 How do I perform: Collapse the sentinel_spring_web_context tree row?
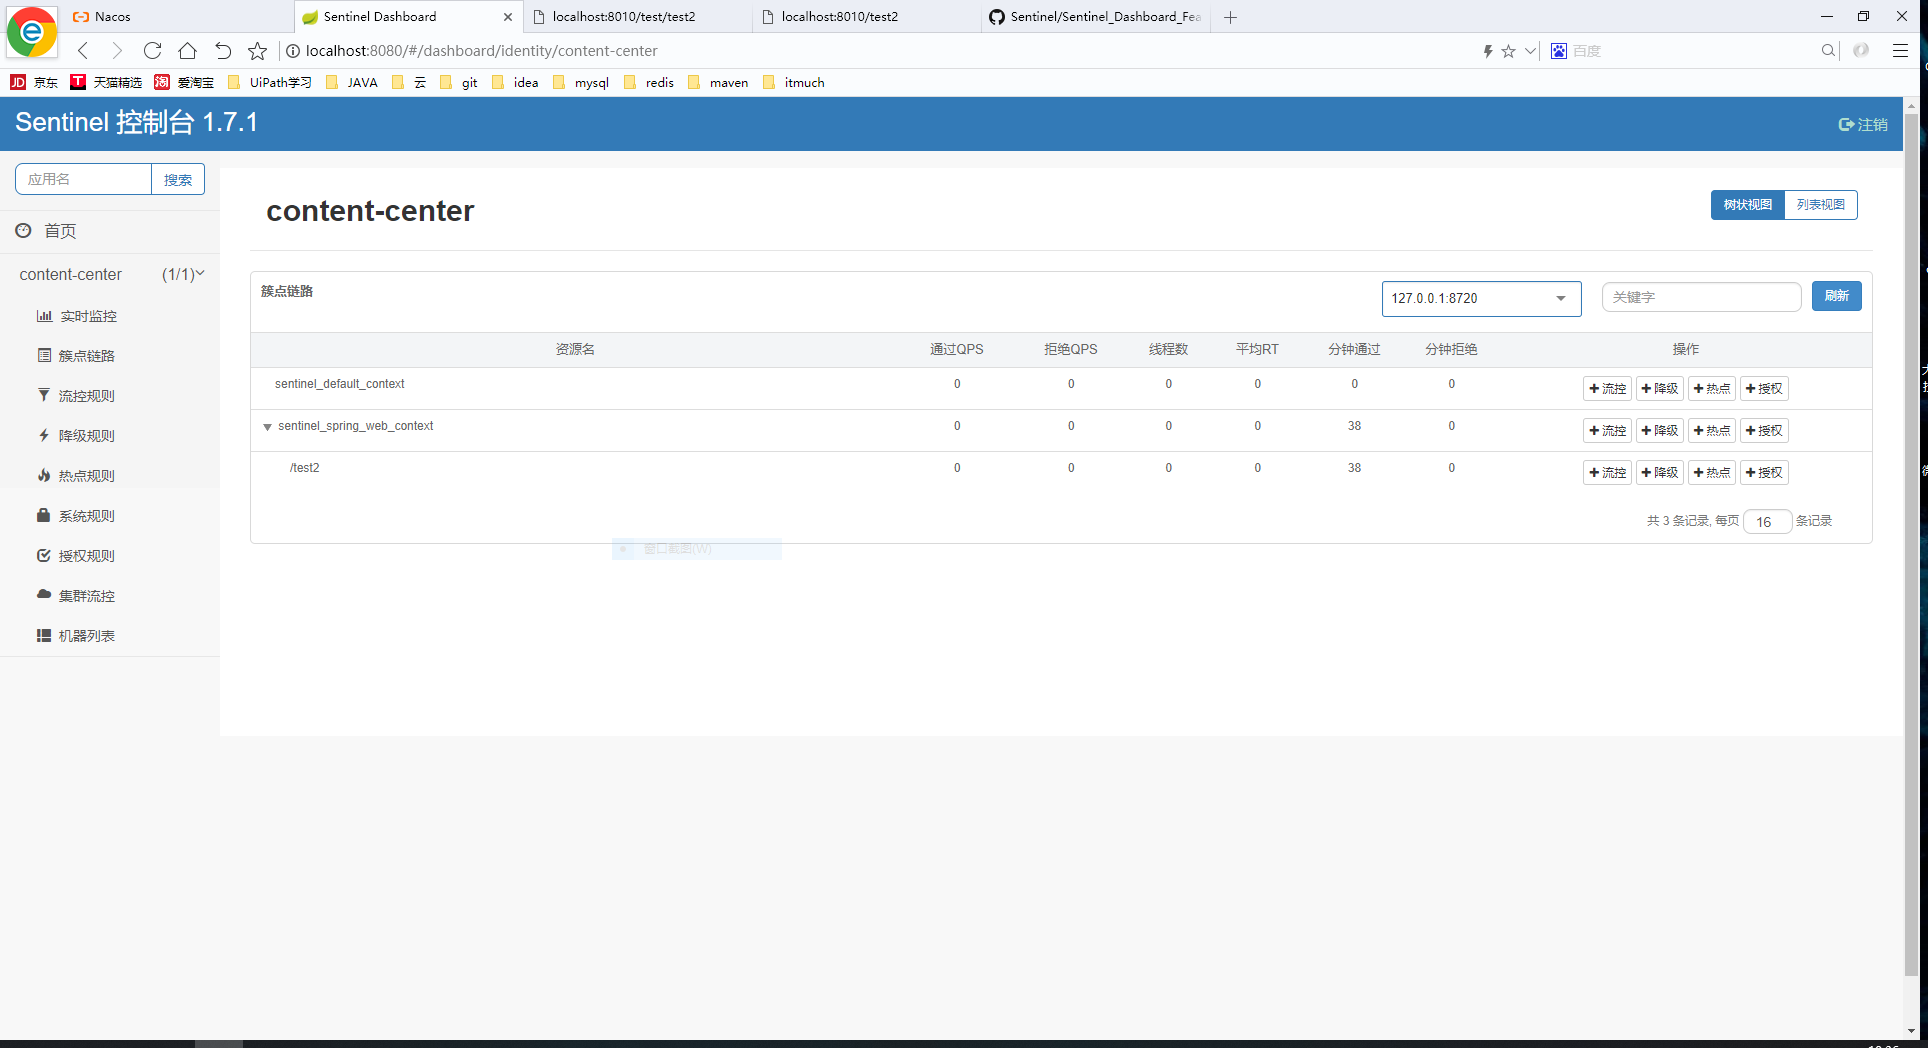coord(268,427)
